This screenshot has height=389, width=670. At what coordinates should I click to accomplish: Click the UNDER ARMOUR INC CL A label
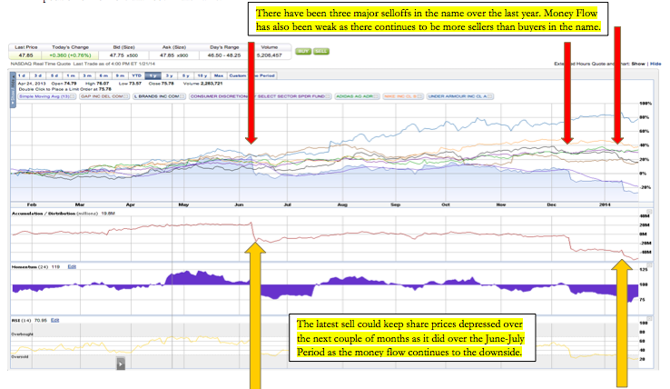click(x=458, y=97)
